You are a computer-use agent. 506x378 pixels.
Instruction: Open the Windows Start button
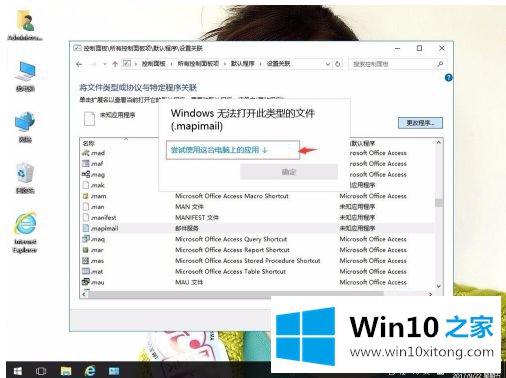[18, 371]
